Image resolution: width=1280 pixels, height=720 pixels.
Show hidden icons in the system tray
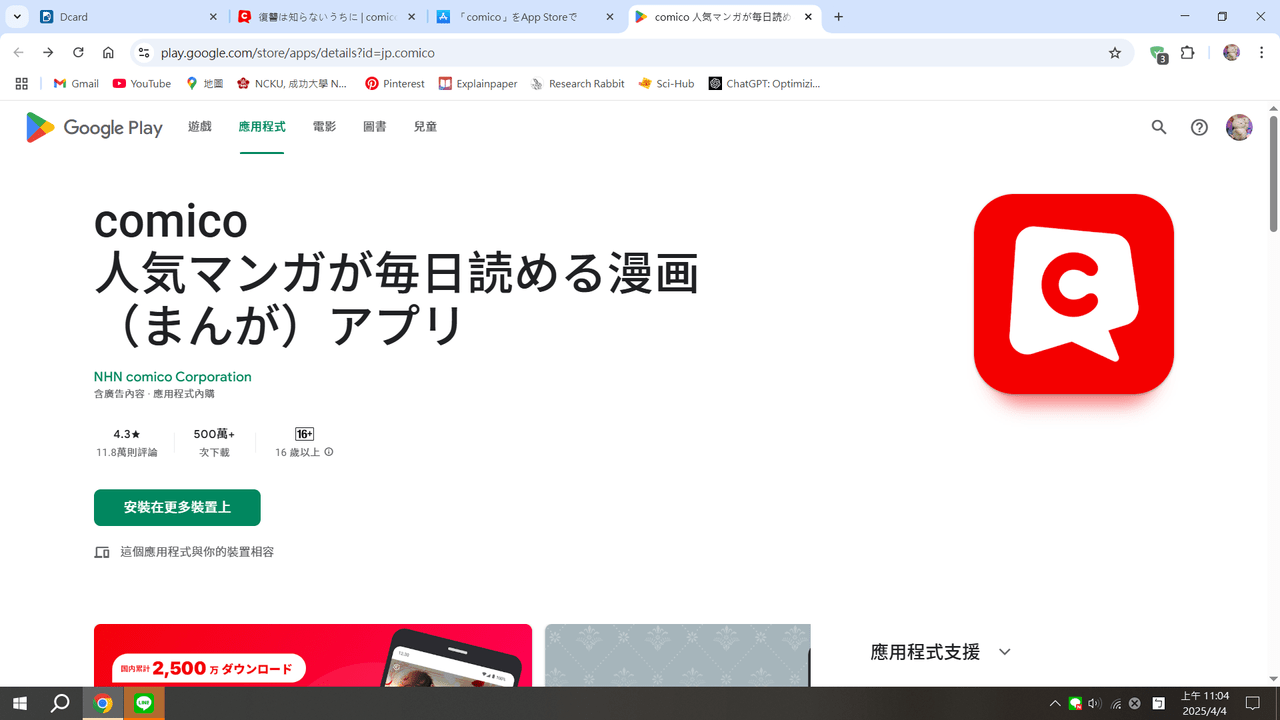coord(1055,703)
